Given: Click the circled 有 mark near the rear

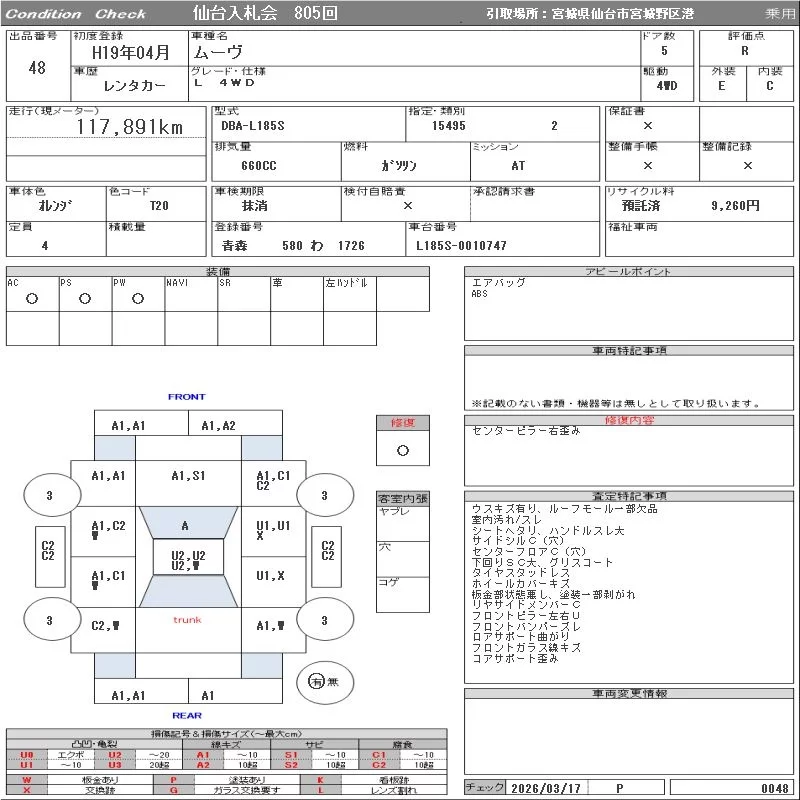Looking at the screenshot, I should [317, 682].
